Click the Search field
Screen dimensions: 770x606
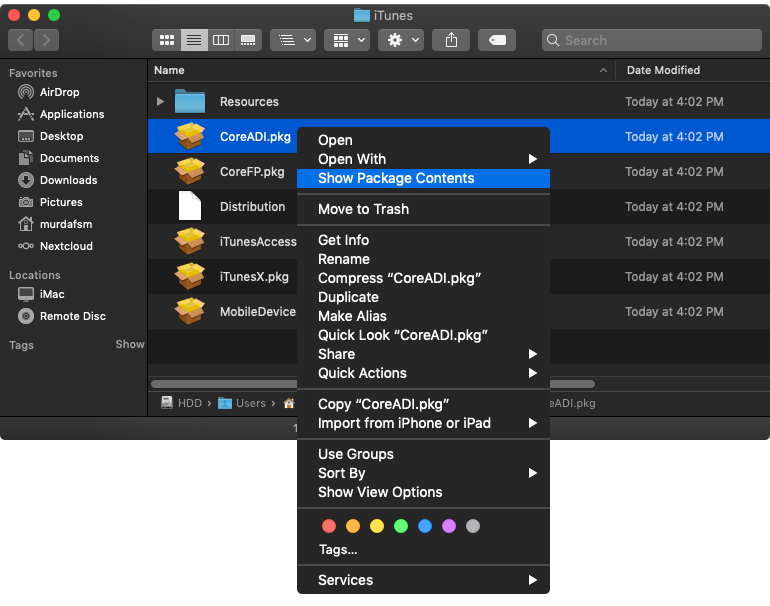tap(652, 40)
